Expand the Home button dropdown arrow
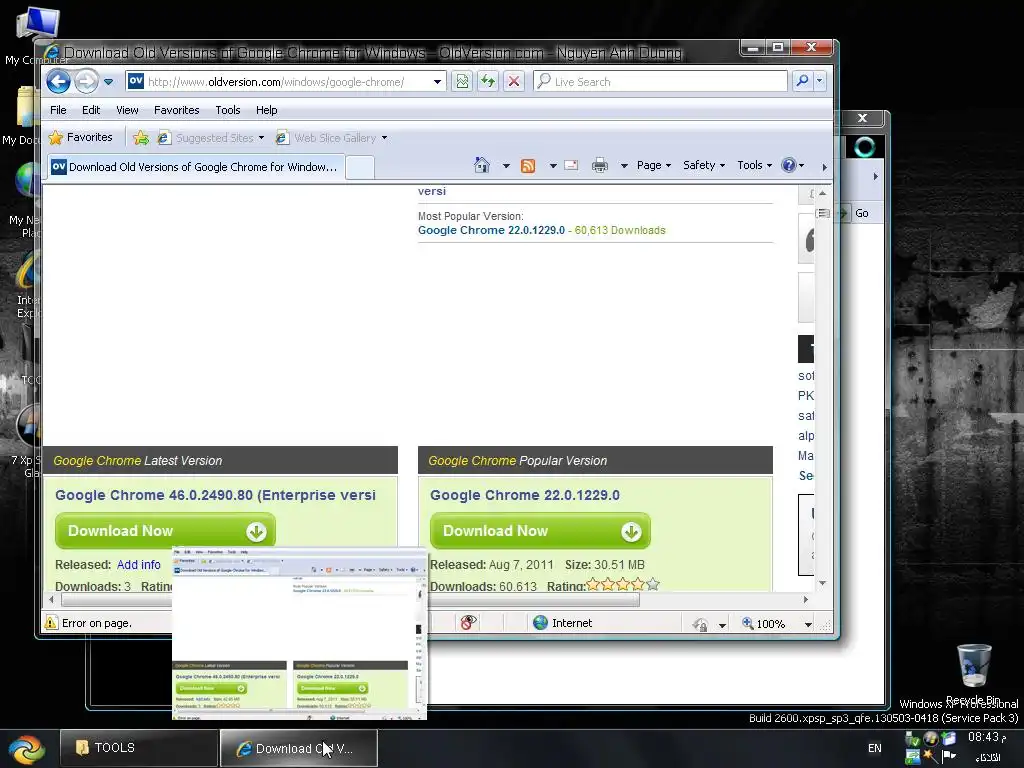Viewport: 1024px width, 768px height. pyautogui.click(x=506, y=166)
